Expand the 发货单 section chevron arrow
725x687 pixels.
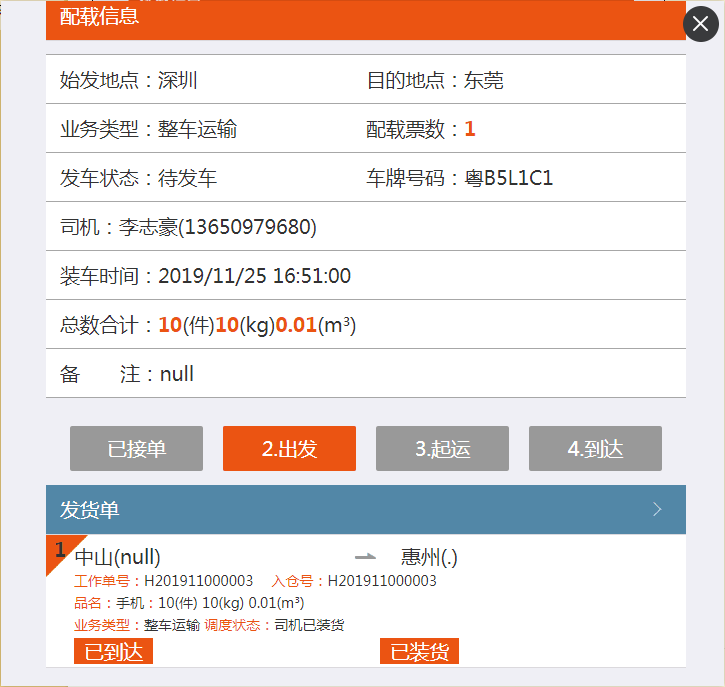[657, 509]
